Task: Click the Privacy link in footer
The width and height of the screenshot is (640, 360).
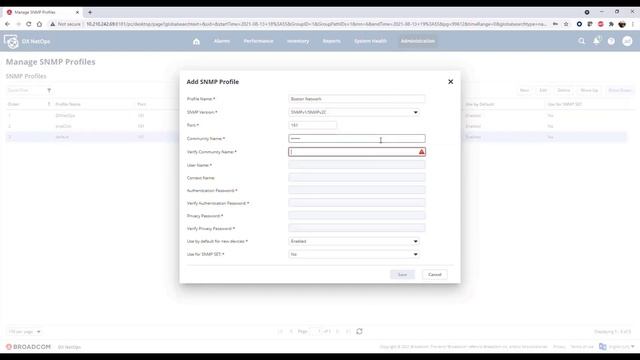Action: click(x=559, y=347)
